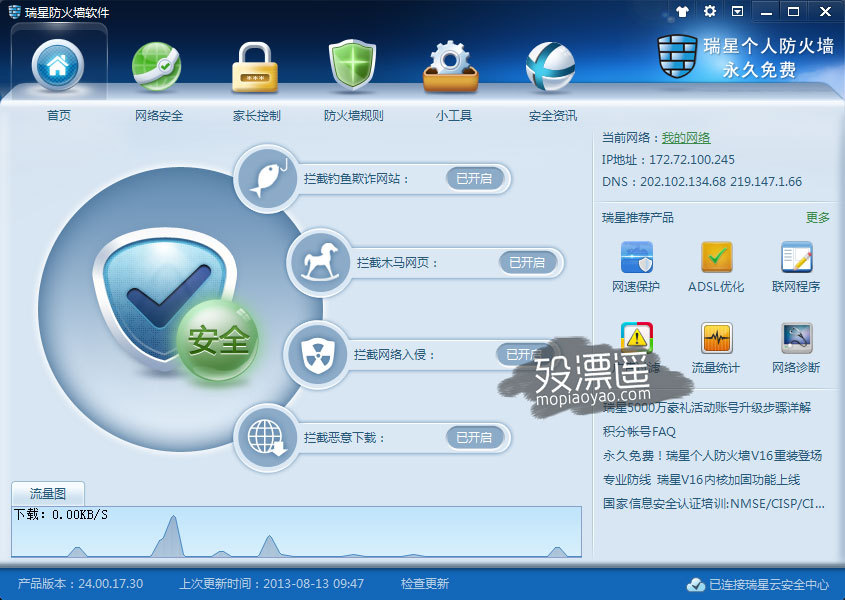This screenshot has width=845, height=600.
Task: Open 家长控制 padlock icon
Action: click(x=255, y=67)
